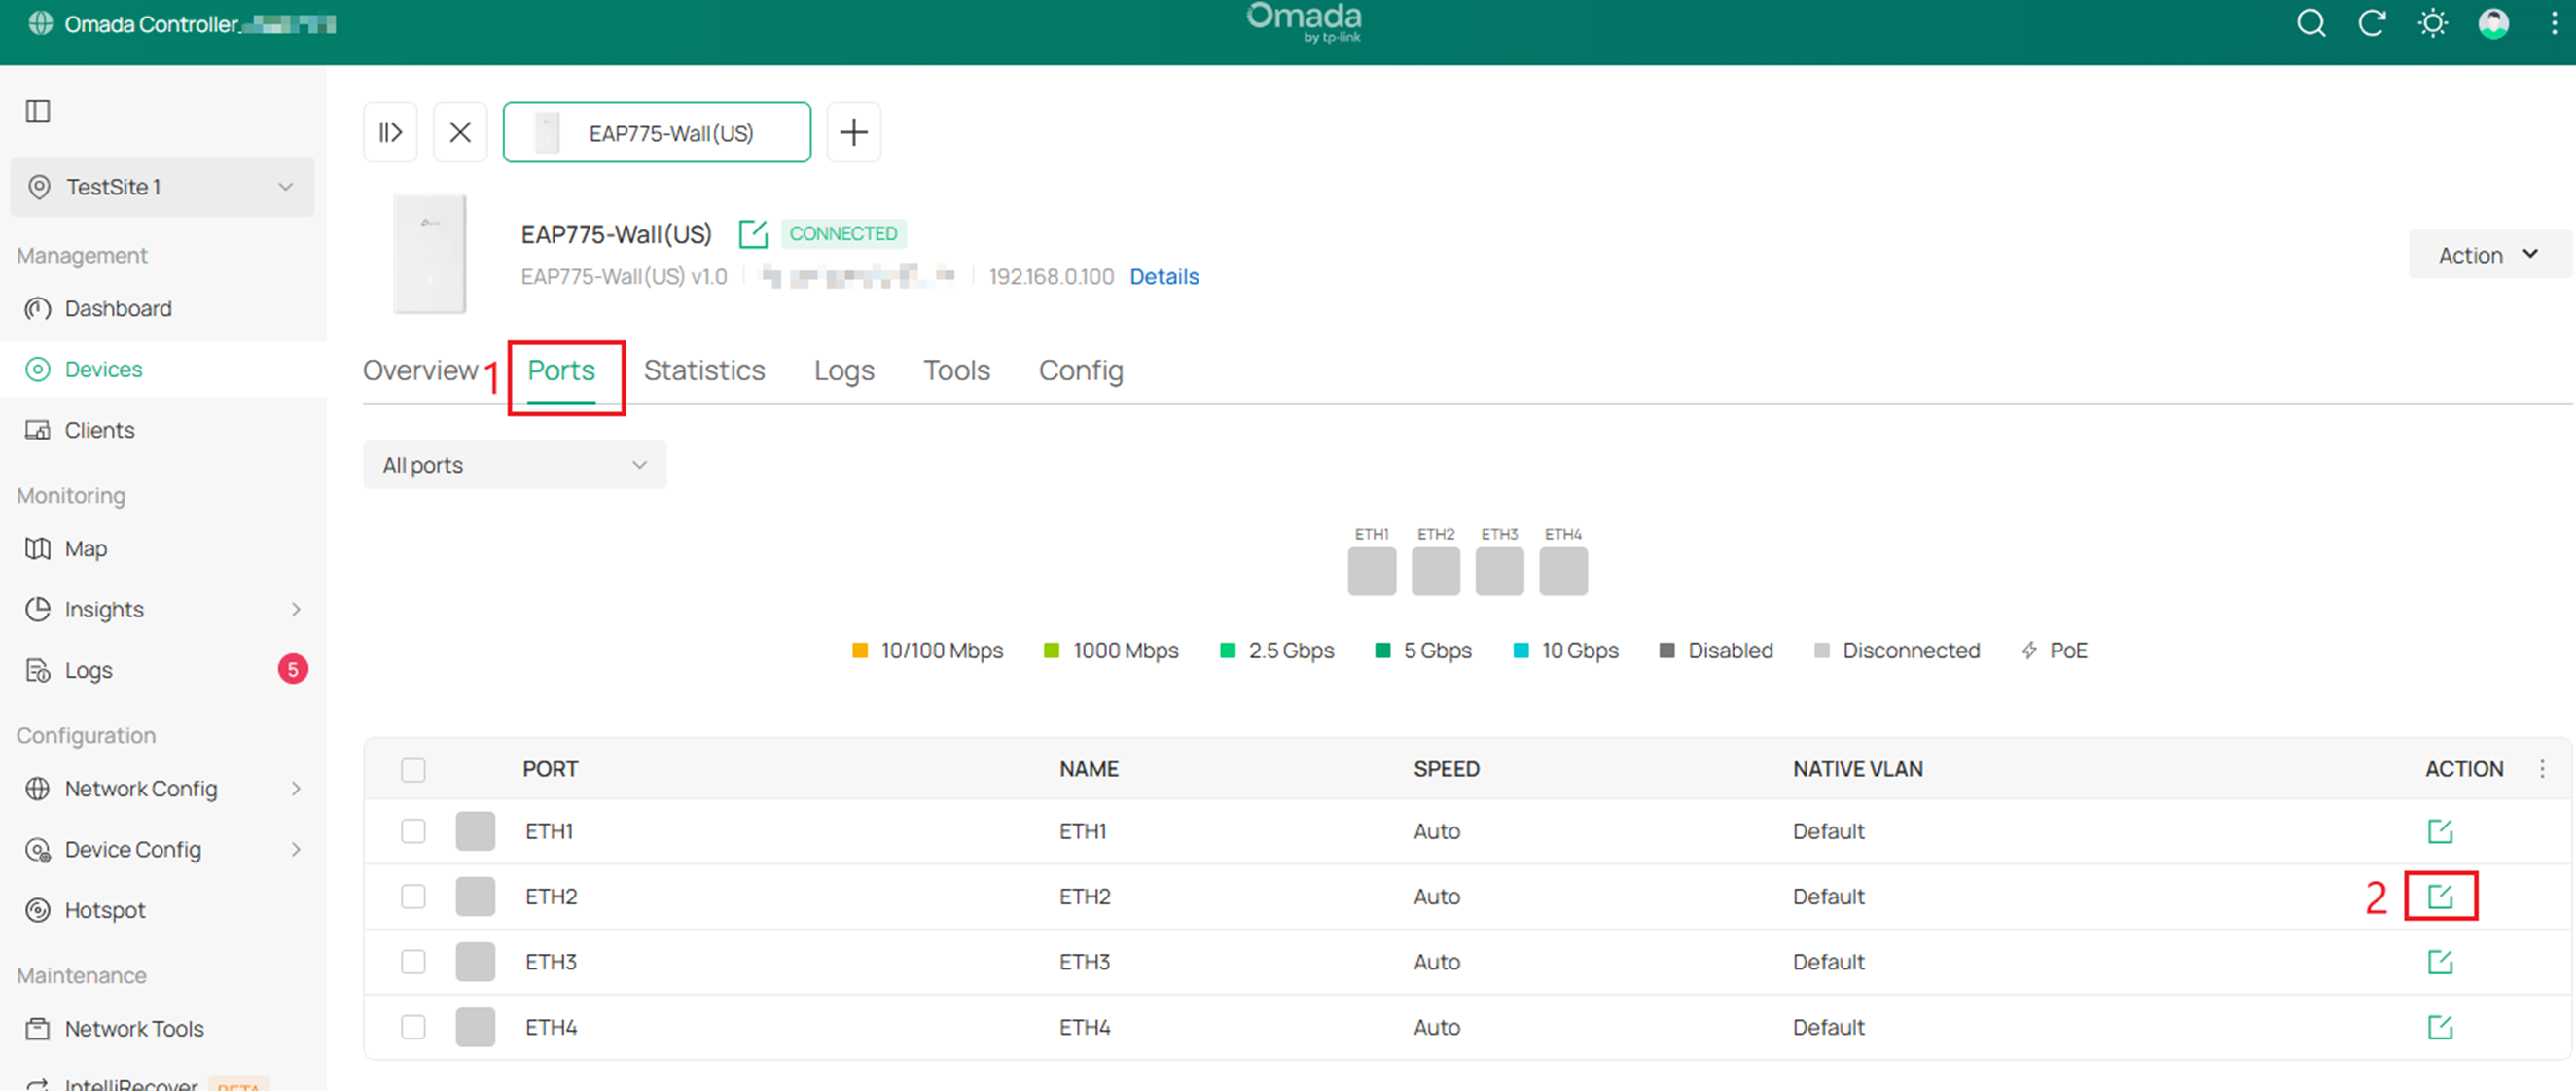
Task: Switch to the Ports tab
Action: [x=562, y=371]
